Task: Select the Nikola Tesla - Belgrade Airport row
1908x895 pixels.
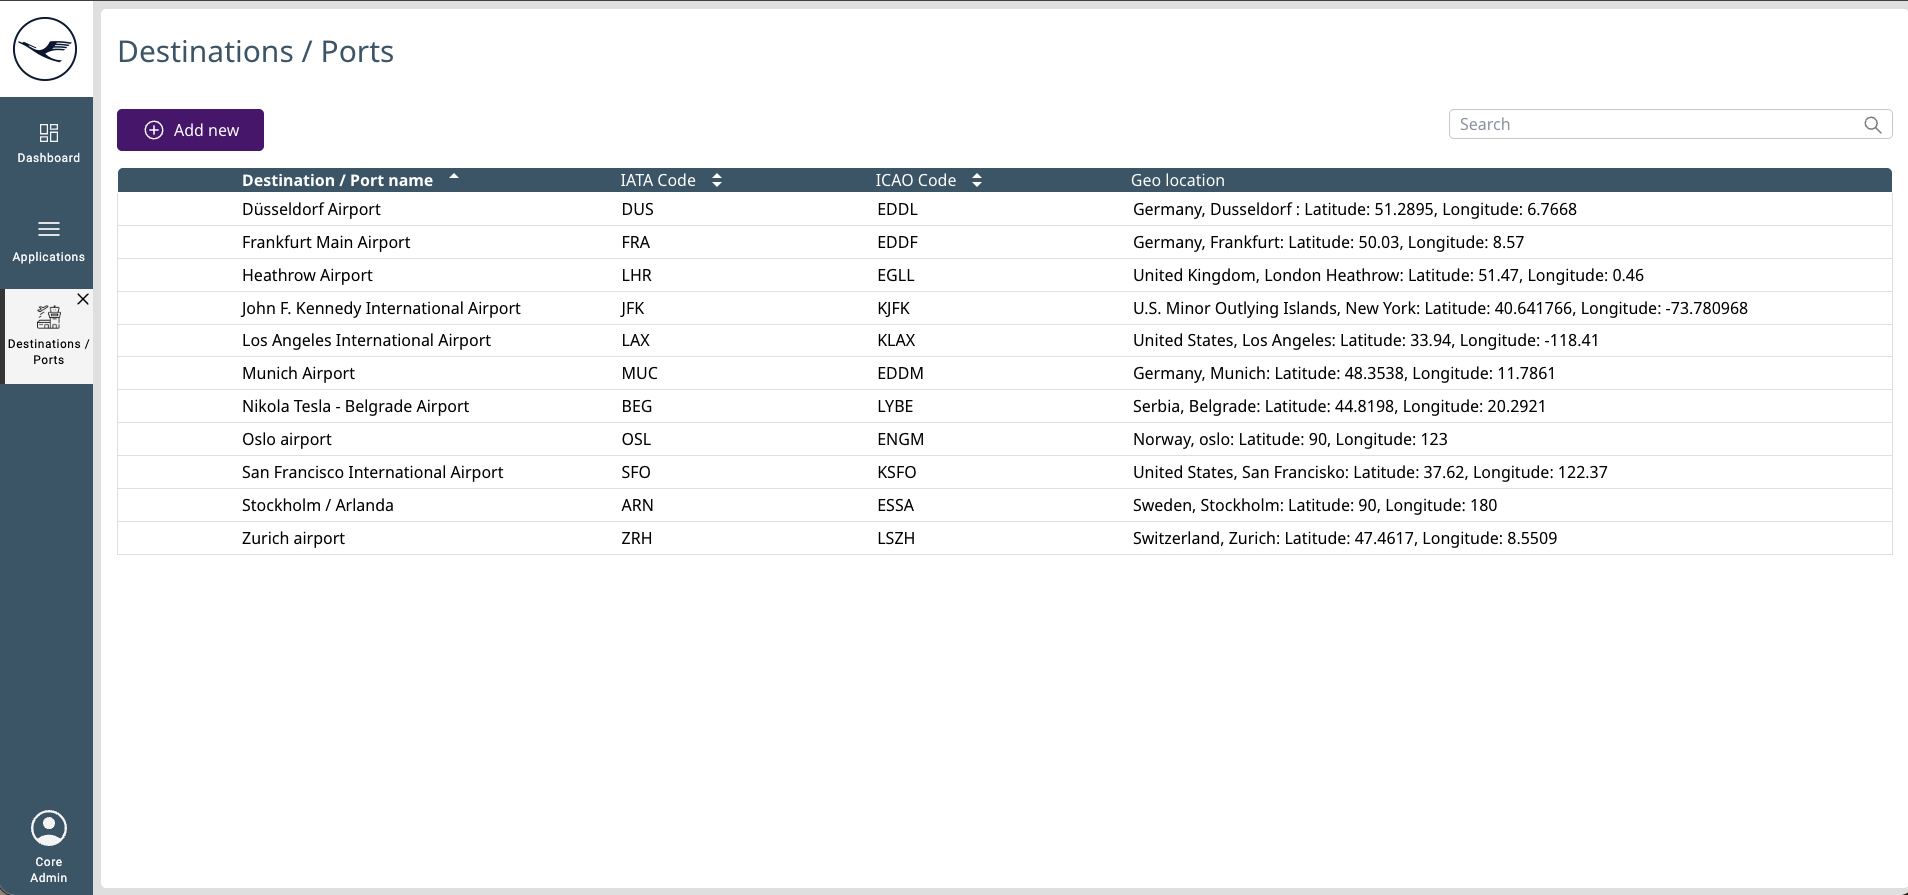Action: click(355, 406)
